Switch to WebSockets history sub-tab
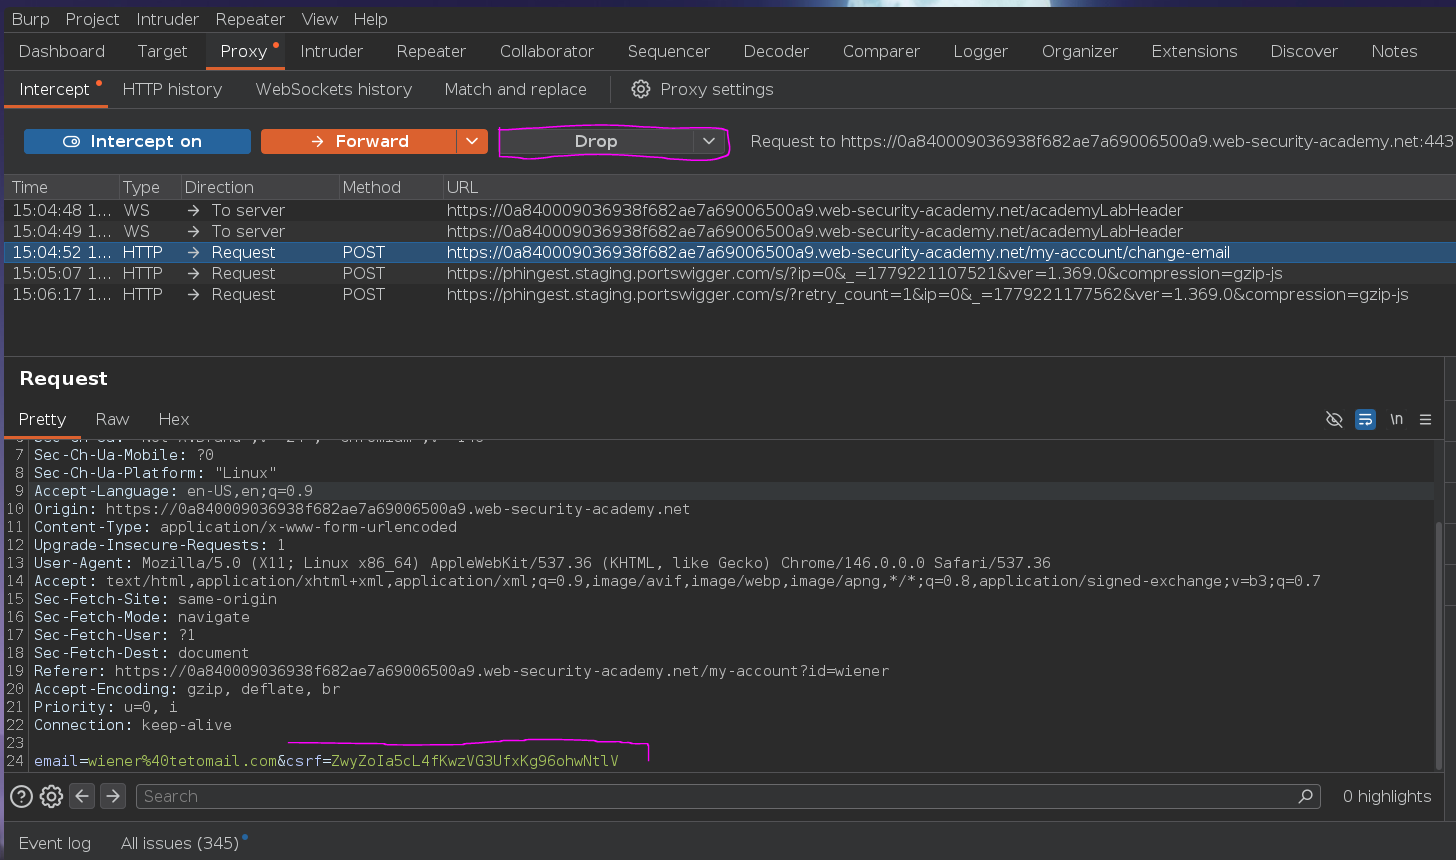 pyautogui.click(x=334, y=89)
